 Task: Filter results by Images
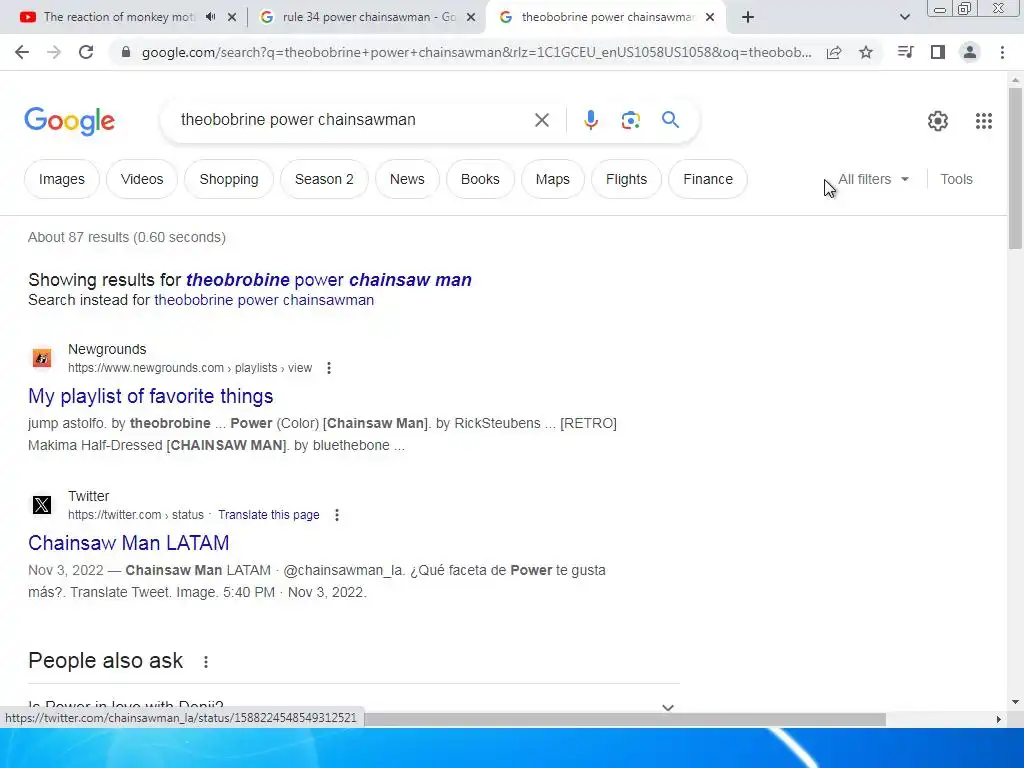62,179
